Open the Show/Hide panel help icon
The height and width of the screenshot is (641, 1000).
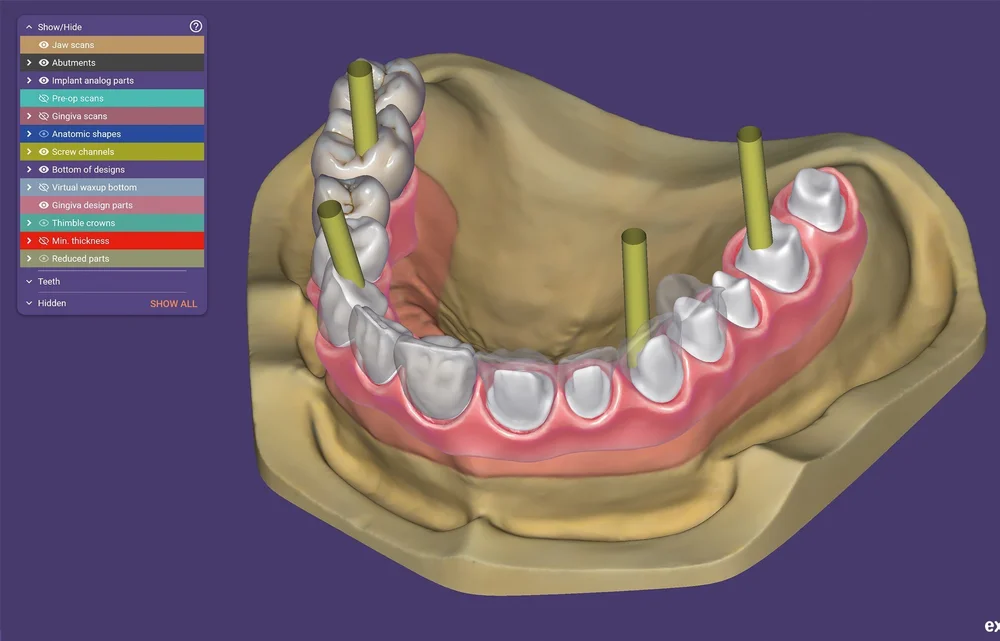tap(196, 26)
